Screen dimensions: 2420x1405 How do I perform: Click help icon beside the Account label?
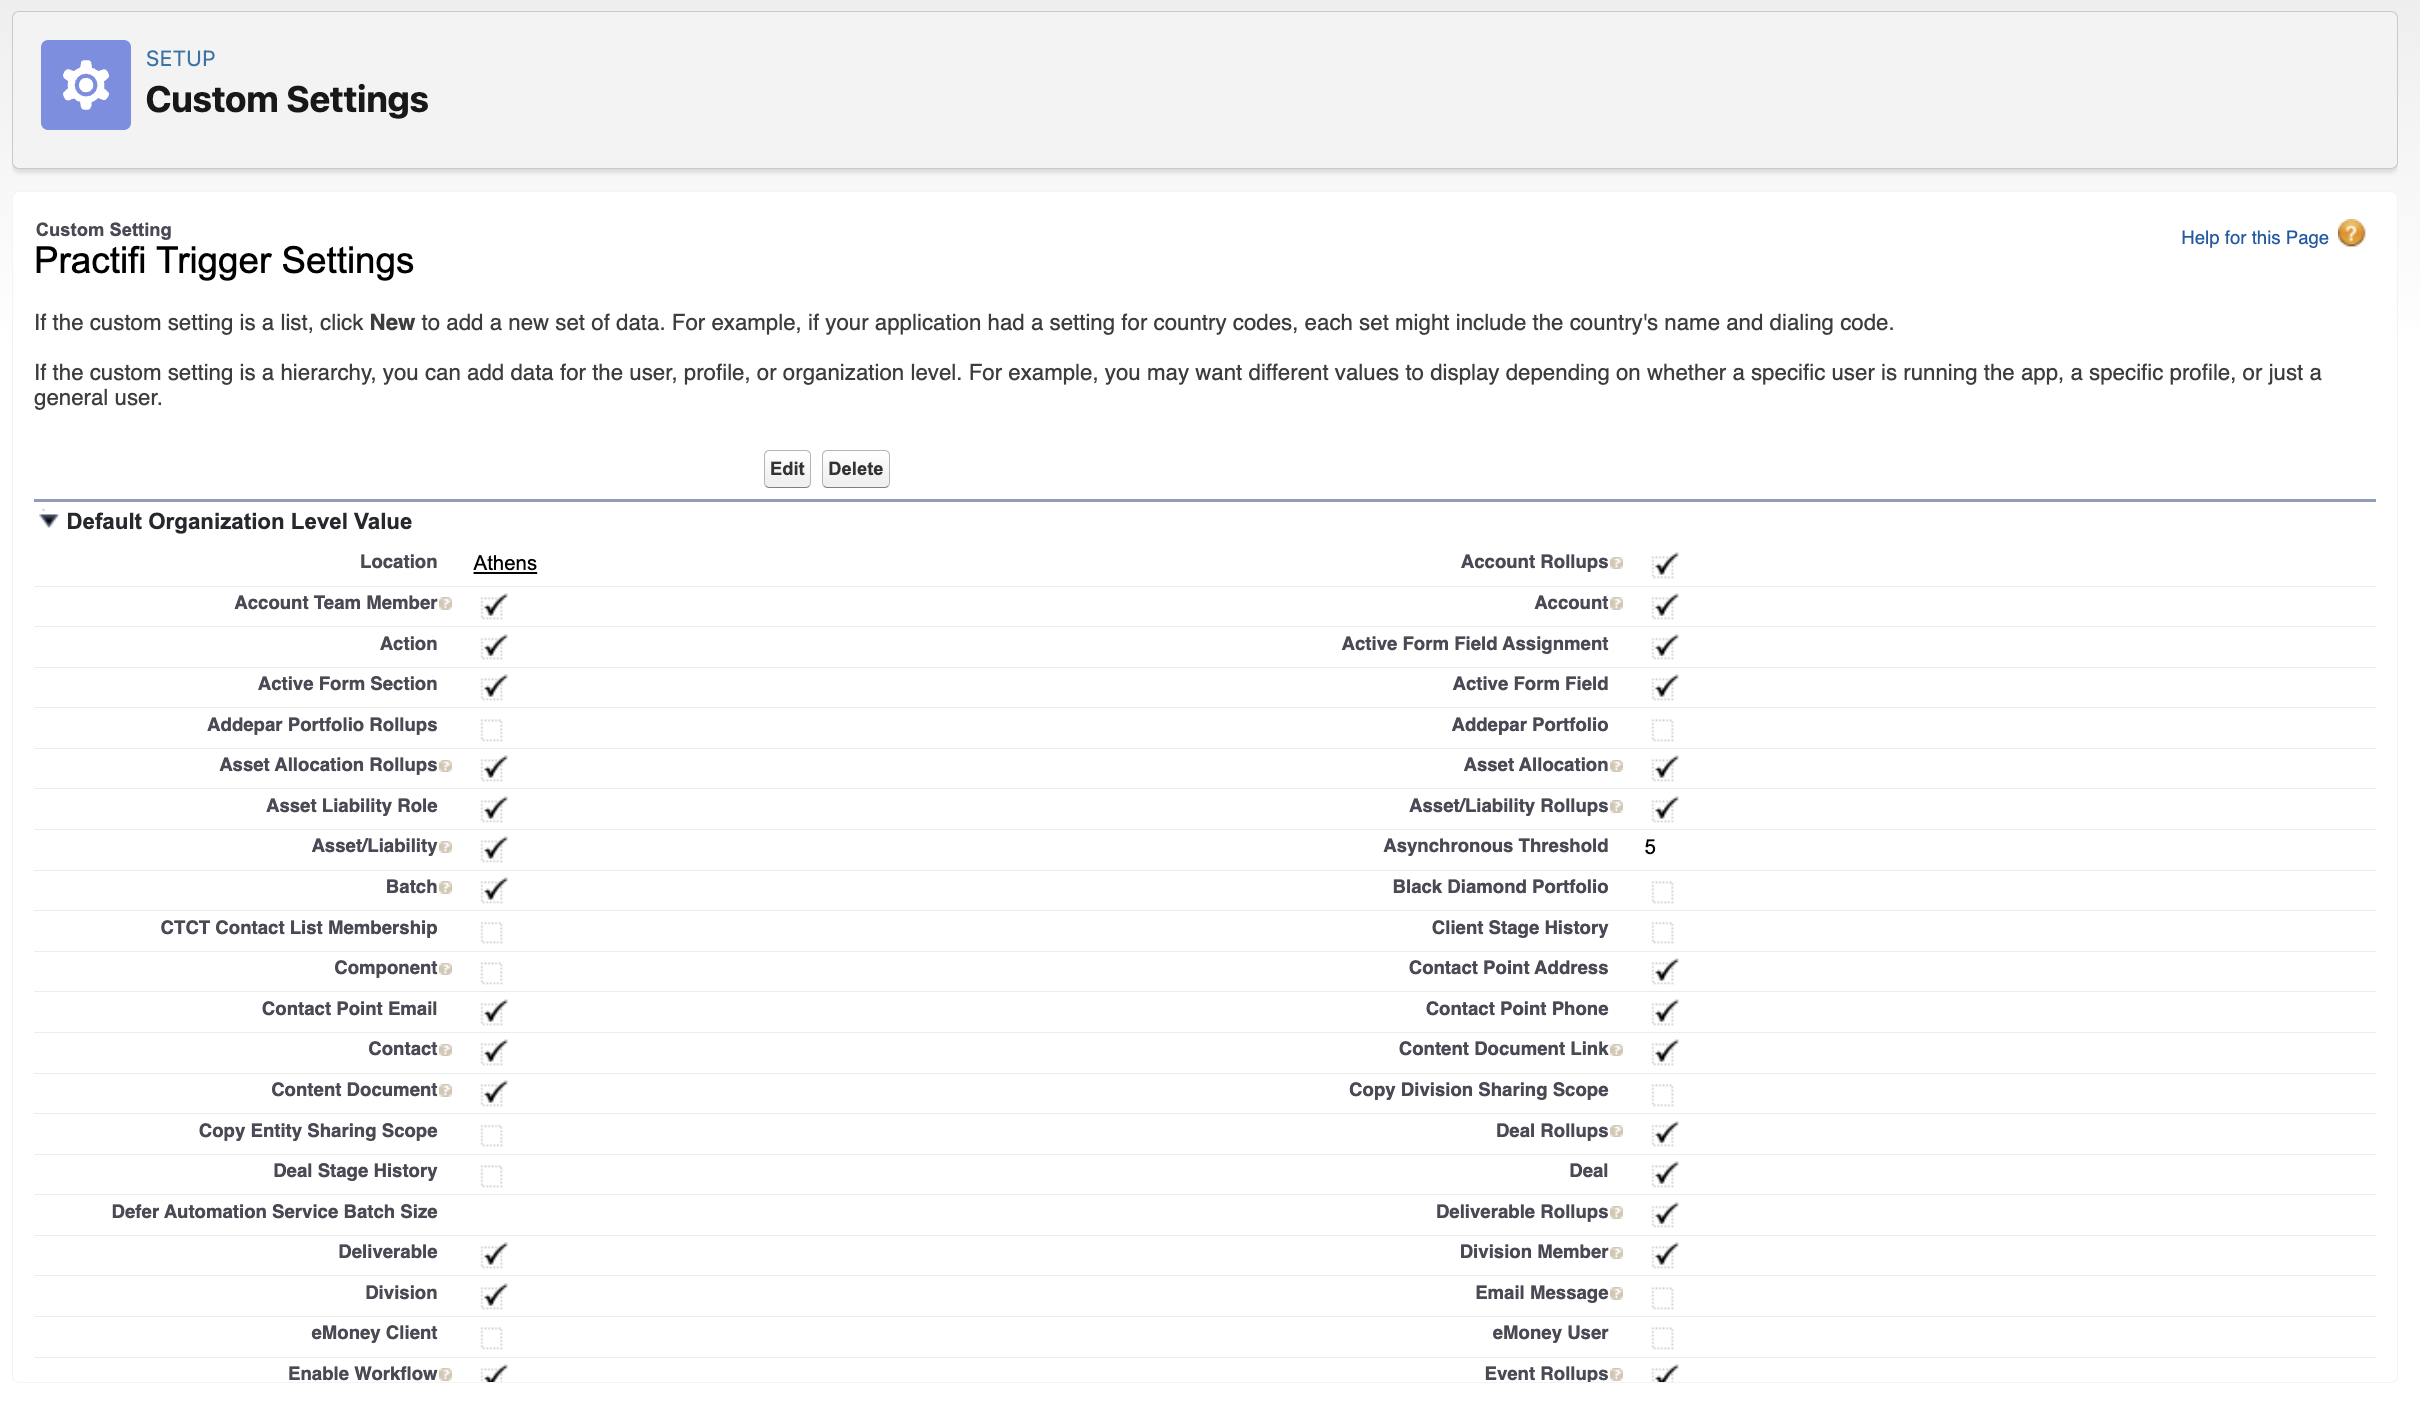click(x=1617, y=604)
